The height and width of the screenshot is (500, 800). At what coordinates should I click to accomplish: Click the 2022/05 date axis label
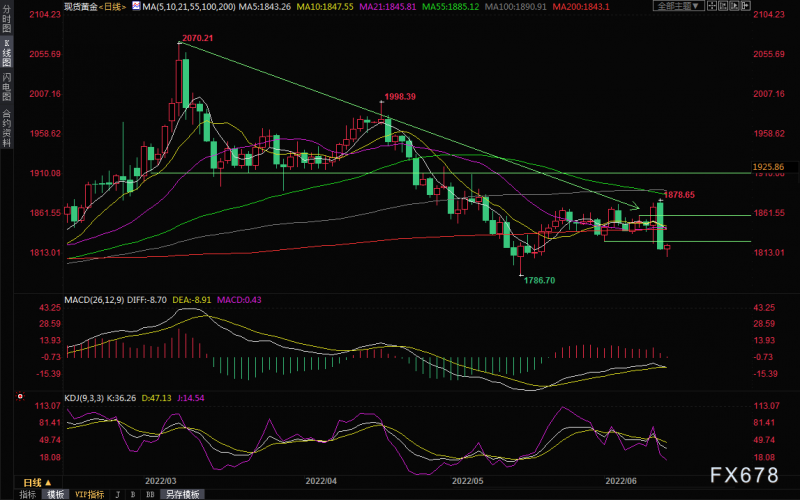tap(468, 481)
